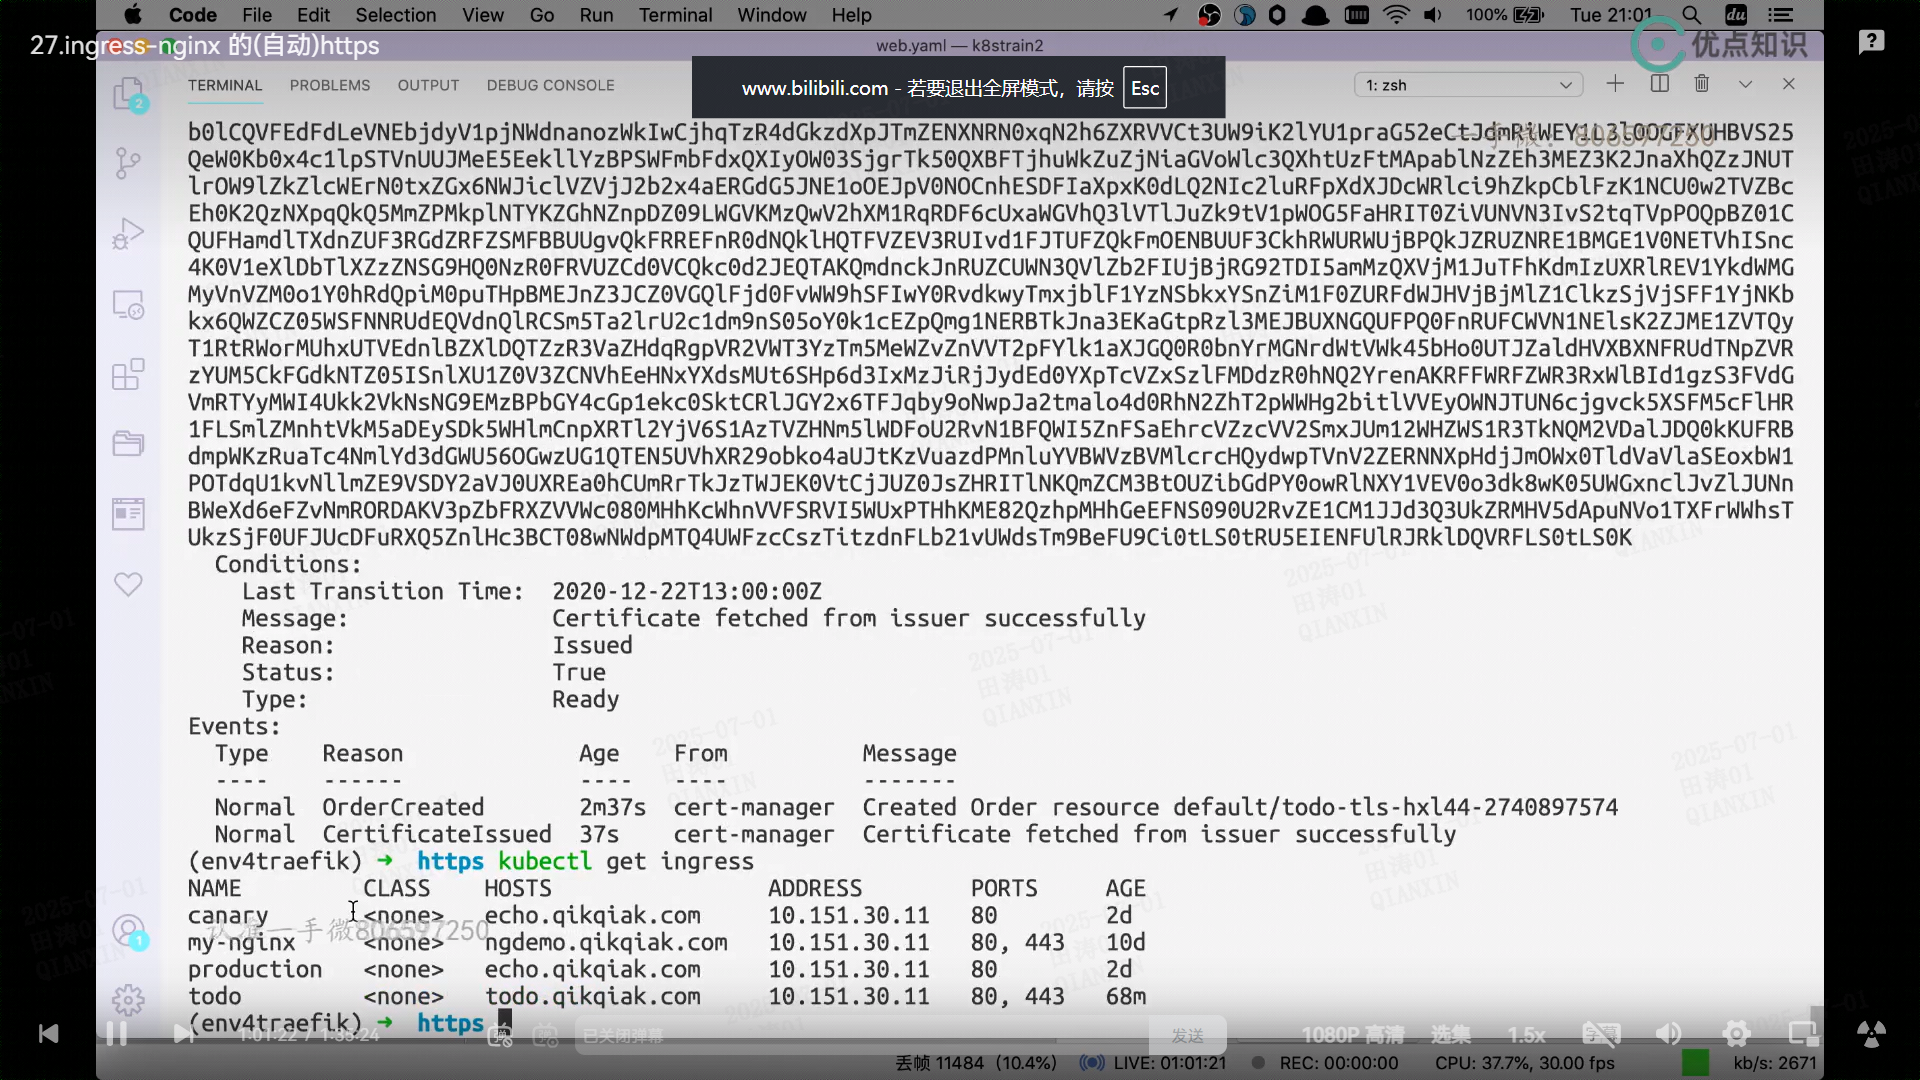Collapse terminal panel with the chevron
Image resolution: width=1920 pixels, height=1080 pixels.
1745,84
